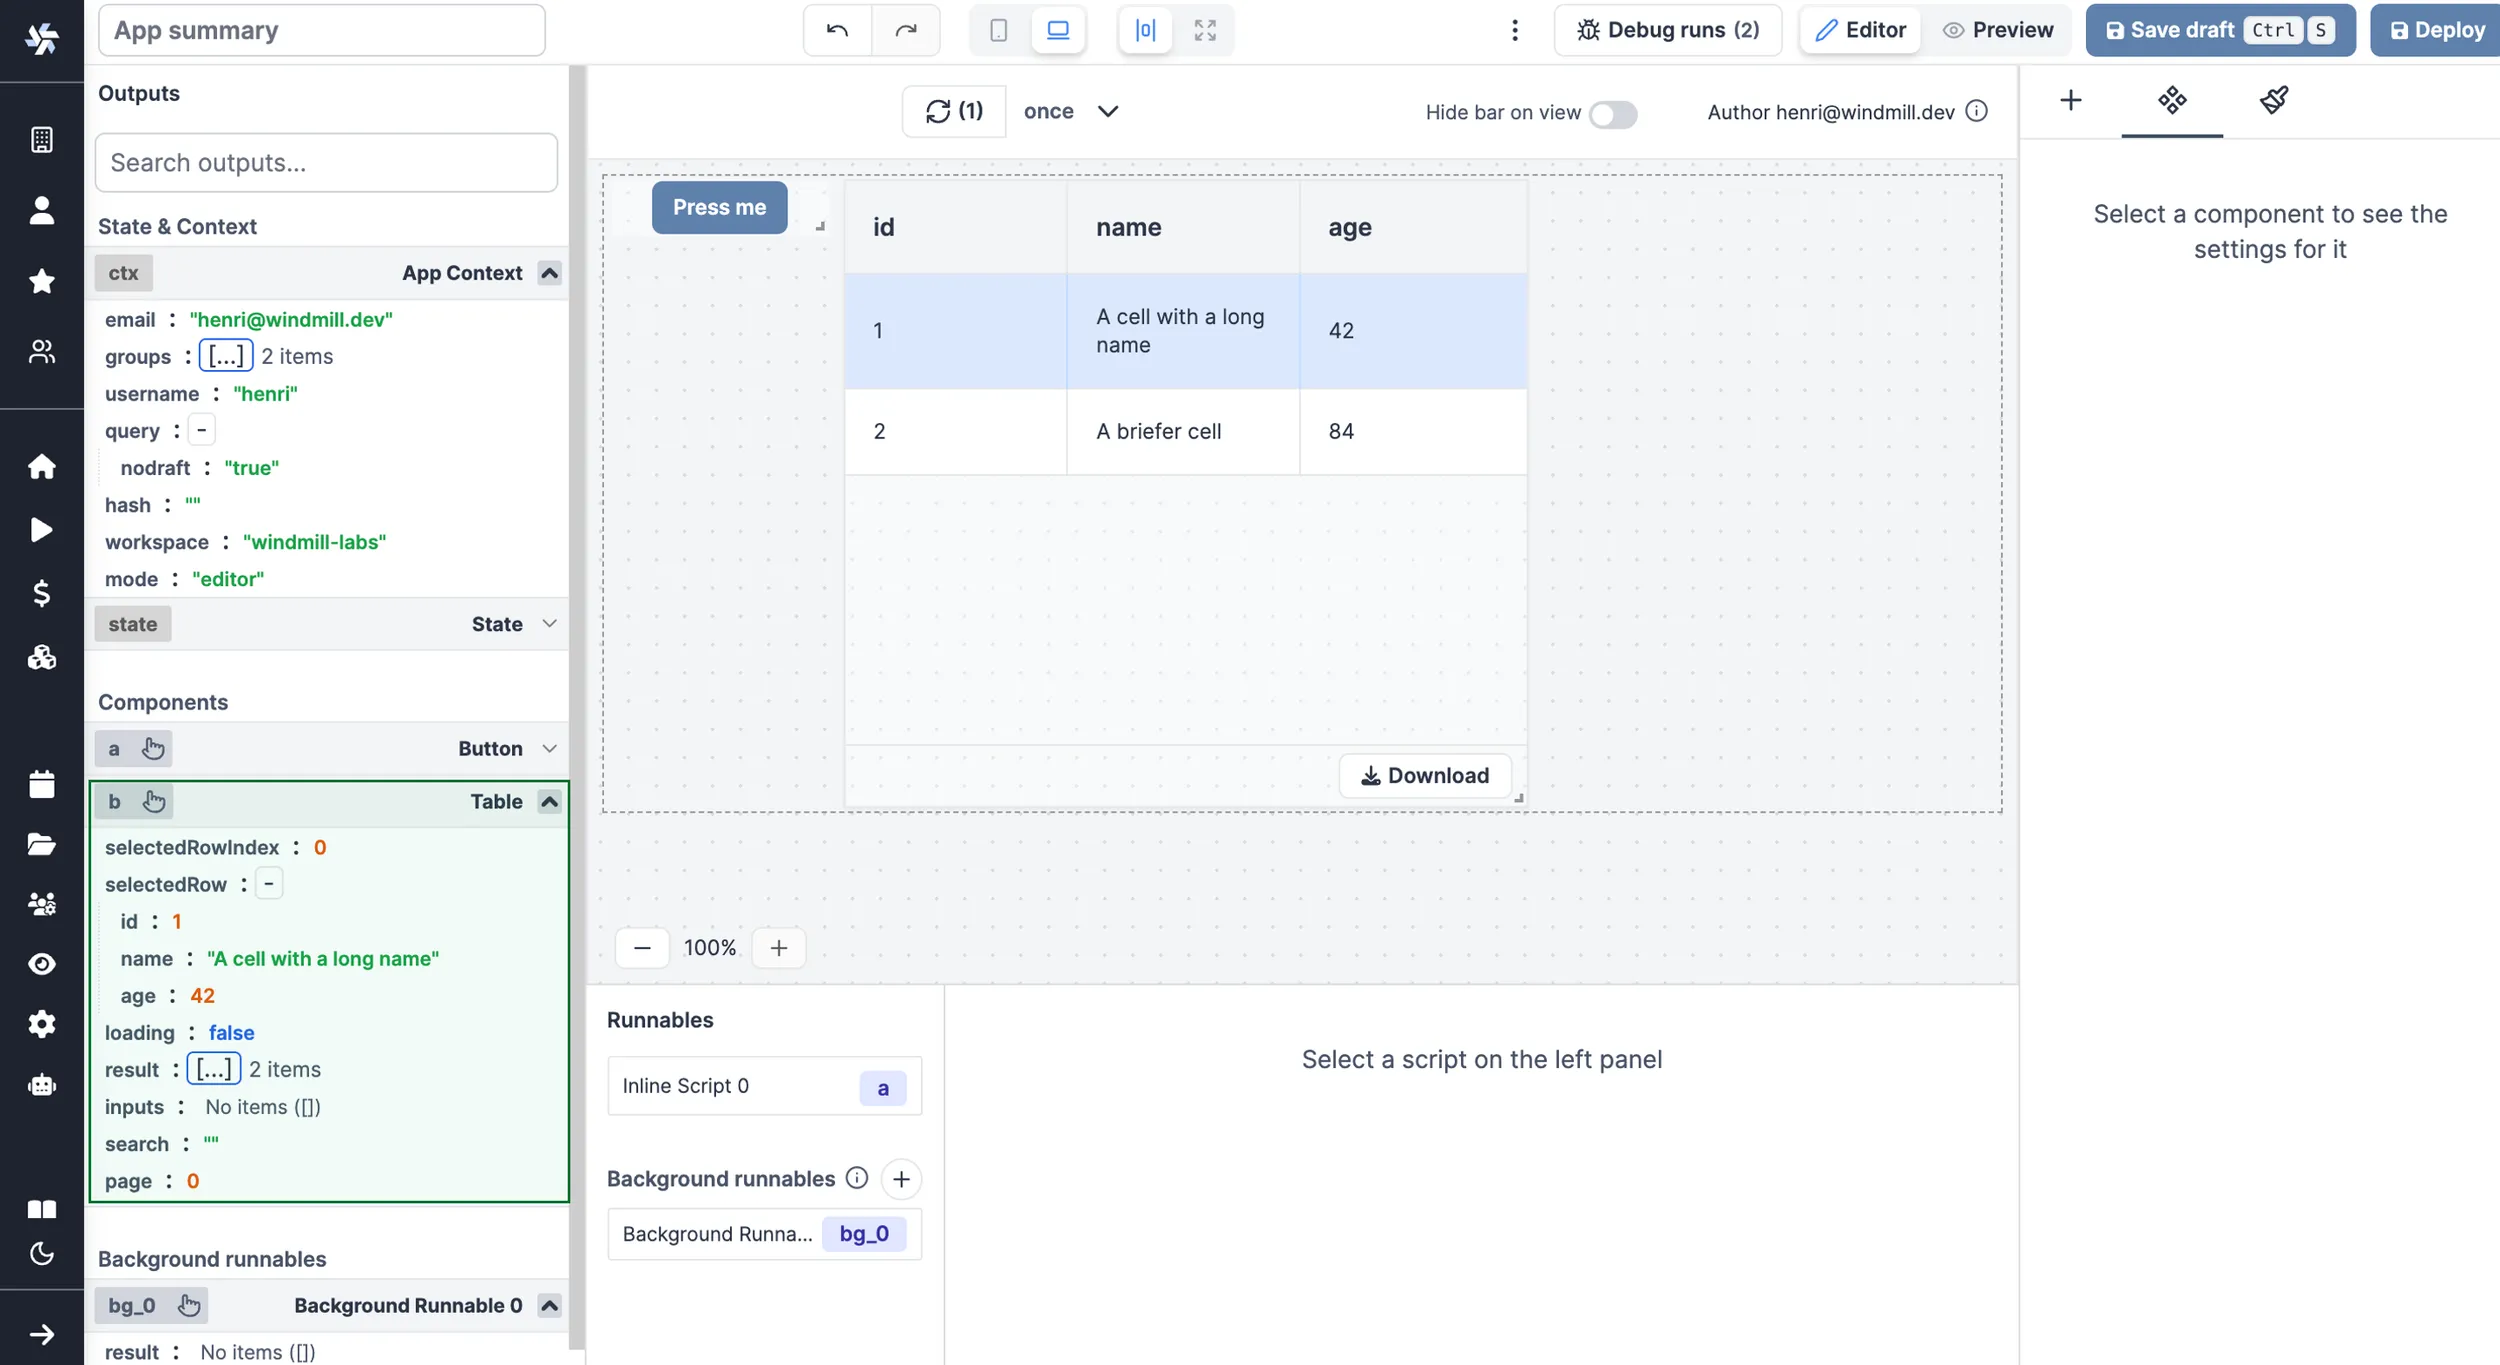Image resolution: width=2500 pixels, height=1365 pixels.
Task: Open the Debug runs panel
Action: pos(1667,29)
